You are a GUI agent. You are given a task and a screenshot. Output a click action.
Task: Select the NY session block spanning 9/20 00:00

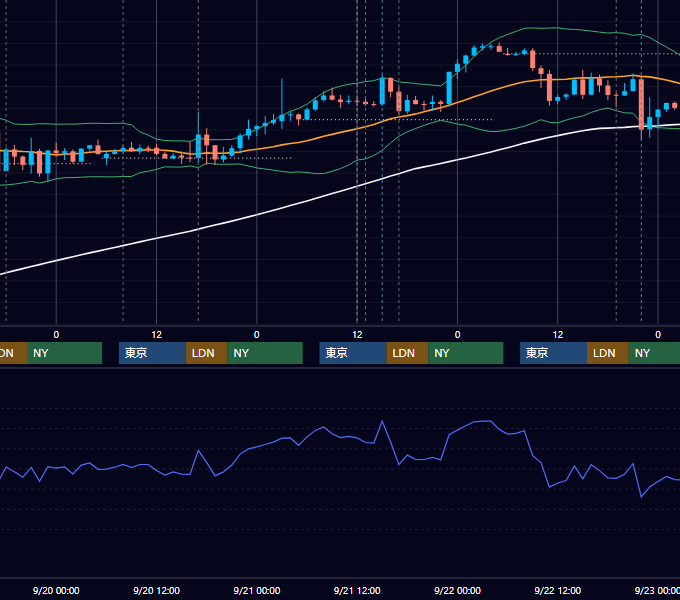[64, 353]
